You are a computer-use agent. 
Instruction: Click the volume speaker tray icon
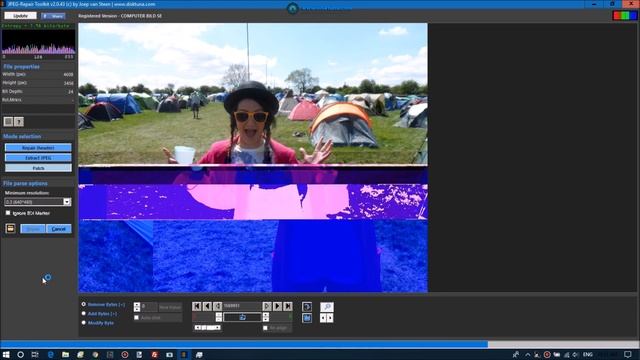click(x=576, y=354)
